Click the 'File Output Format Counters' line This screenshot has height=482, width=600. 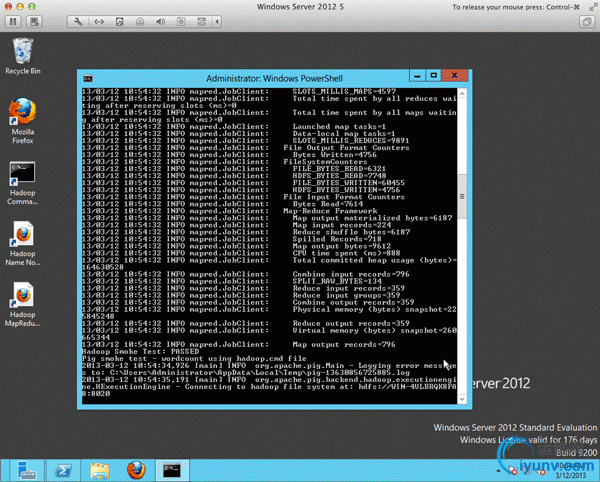click(246, 148)
